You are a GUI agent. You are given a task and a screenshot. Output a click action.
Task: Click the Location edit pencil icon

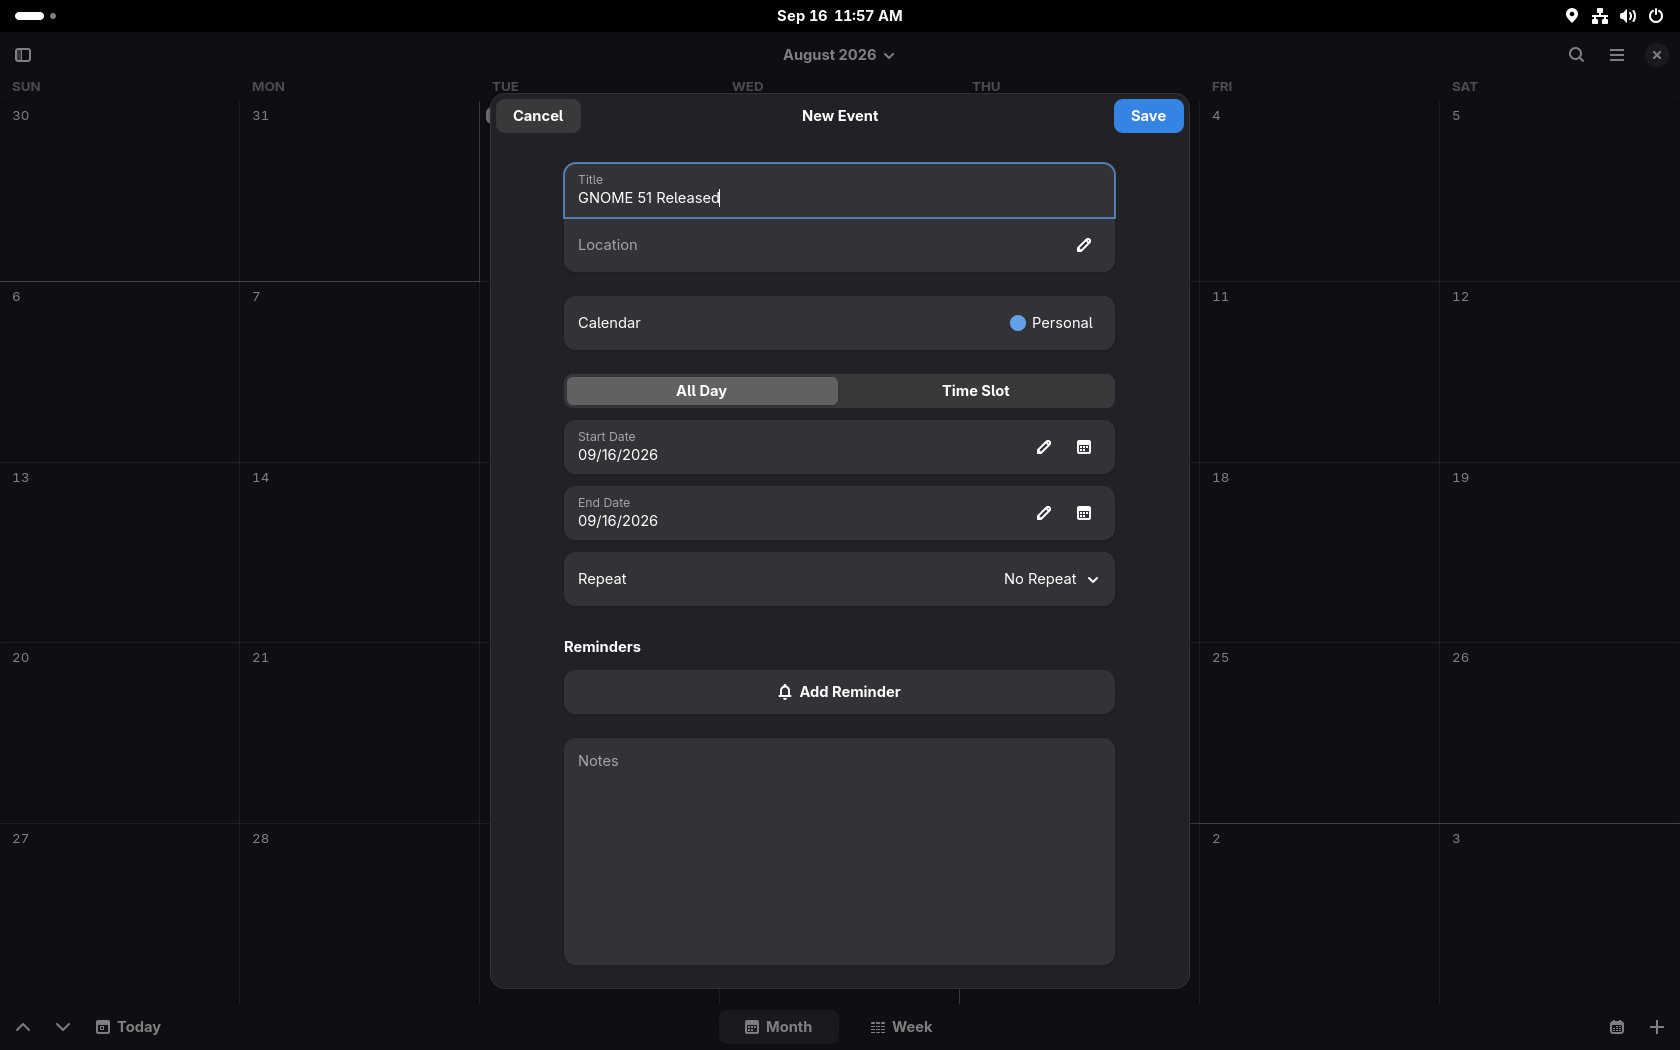pos(1083,245)
